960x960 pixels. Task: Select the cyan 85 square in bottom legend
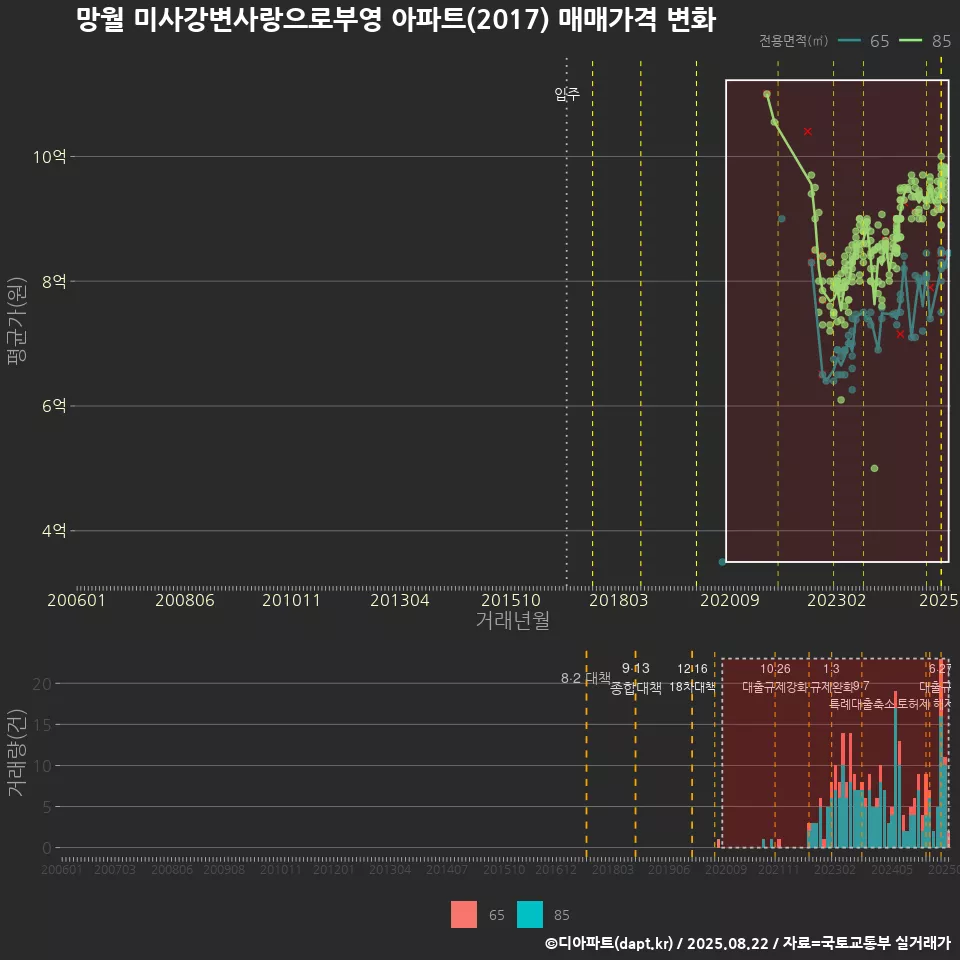530,915
